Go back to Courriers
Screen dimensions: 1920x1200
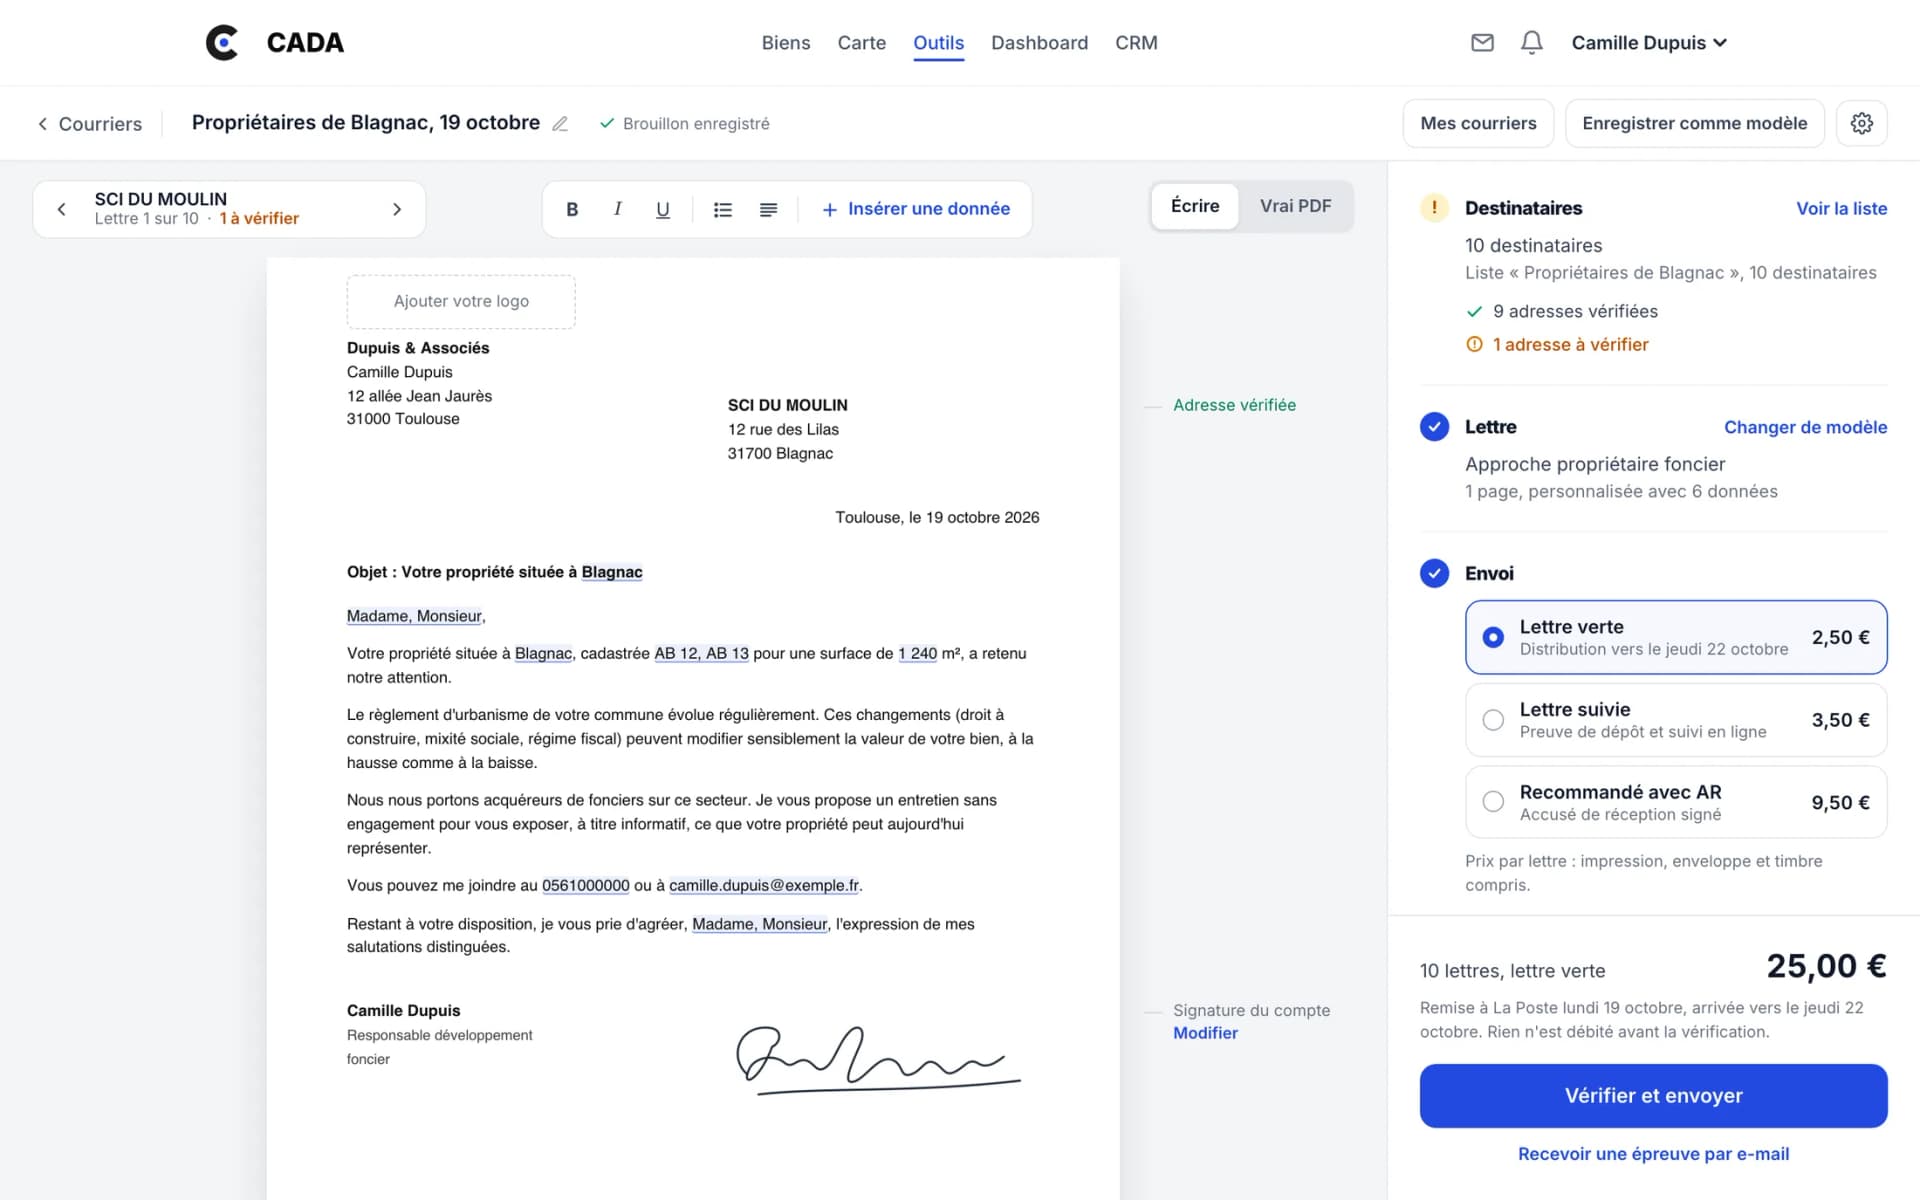point(90,124)
